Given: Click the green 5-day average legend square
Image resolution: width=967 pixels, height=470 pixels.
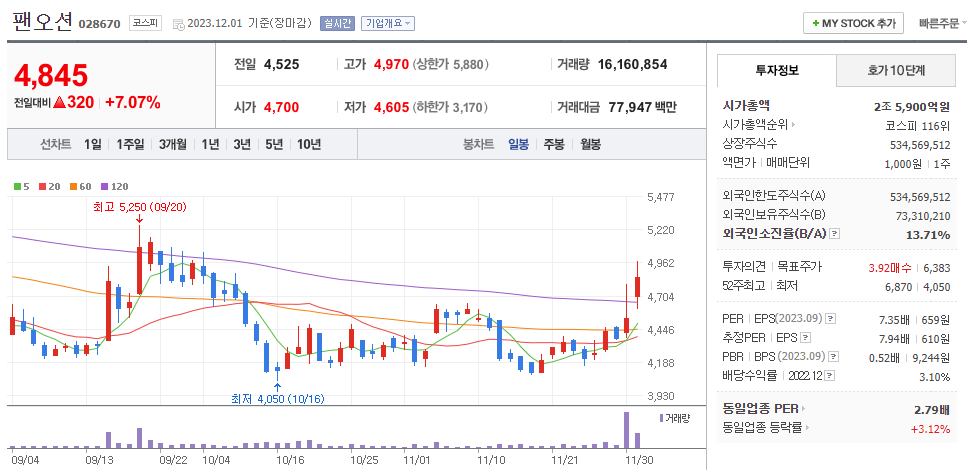Looking at the screenshot, I should 17,186.
